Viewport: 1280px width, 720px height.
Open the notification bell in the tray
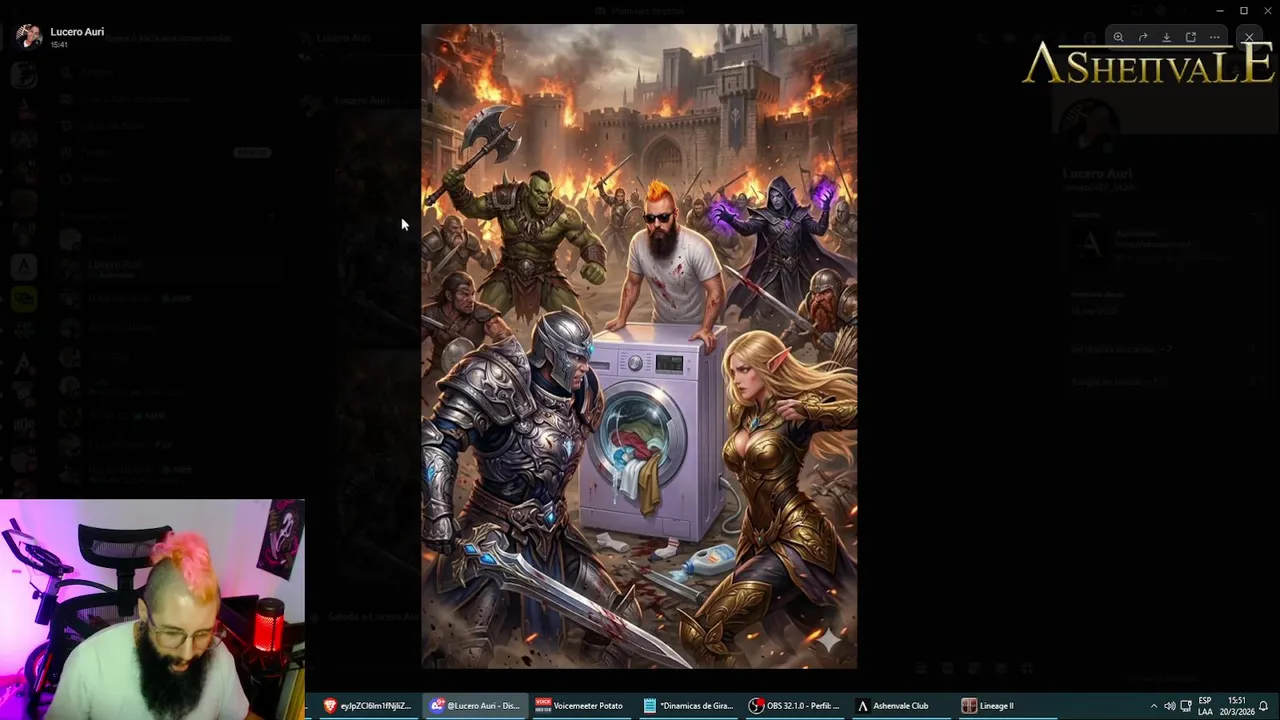1264,706
